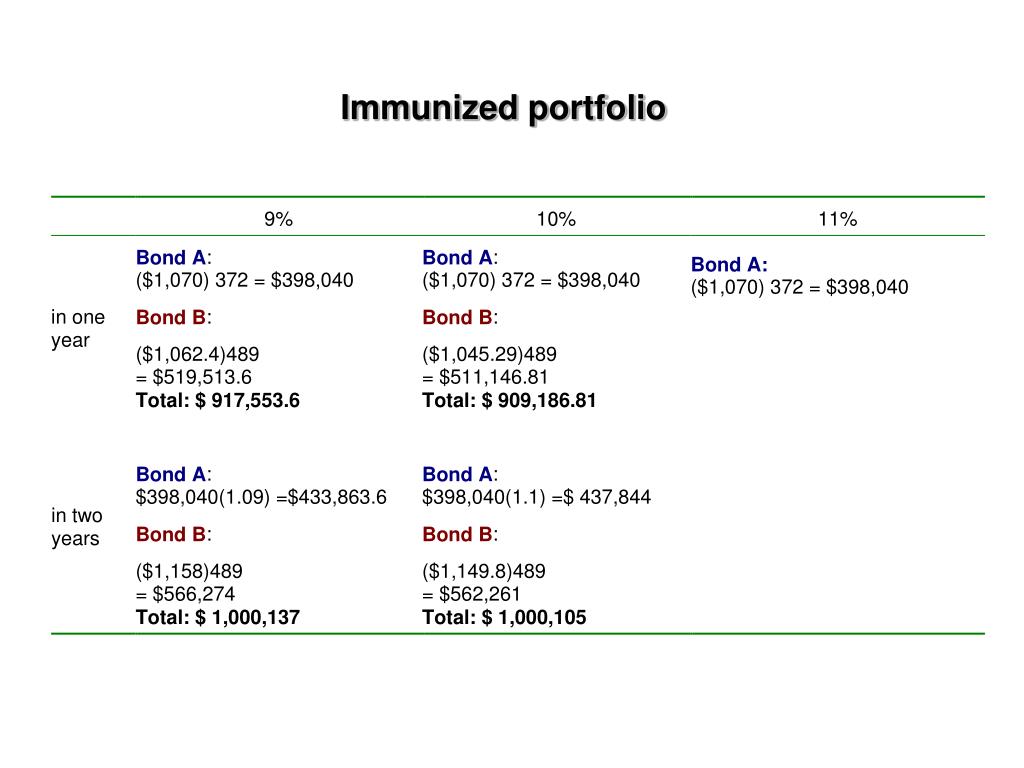Select the = $562,261 result
1024x768 pixels.
pos(472,595)
